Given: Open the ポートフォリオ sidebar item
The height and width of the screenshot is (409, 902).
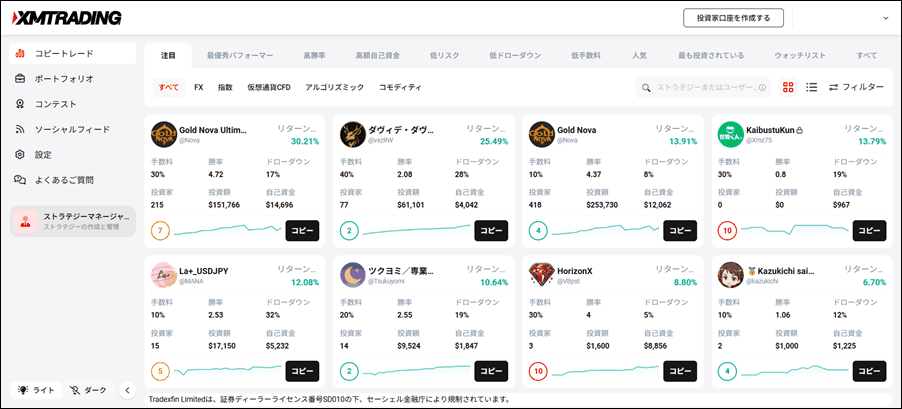Looking at the screenshot, I should pyautogui.click(x=72, y=79).
